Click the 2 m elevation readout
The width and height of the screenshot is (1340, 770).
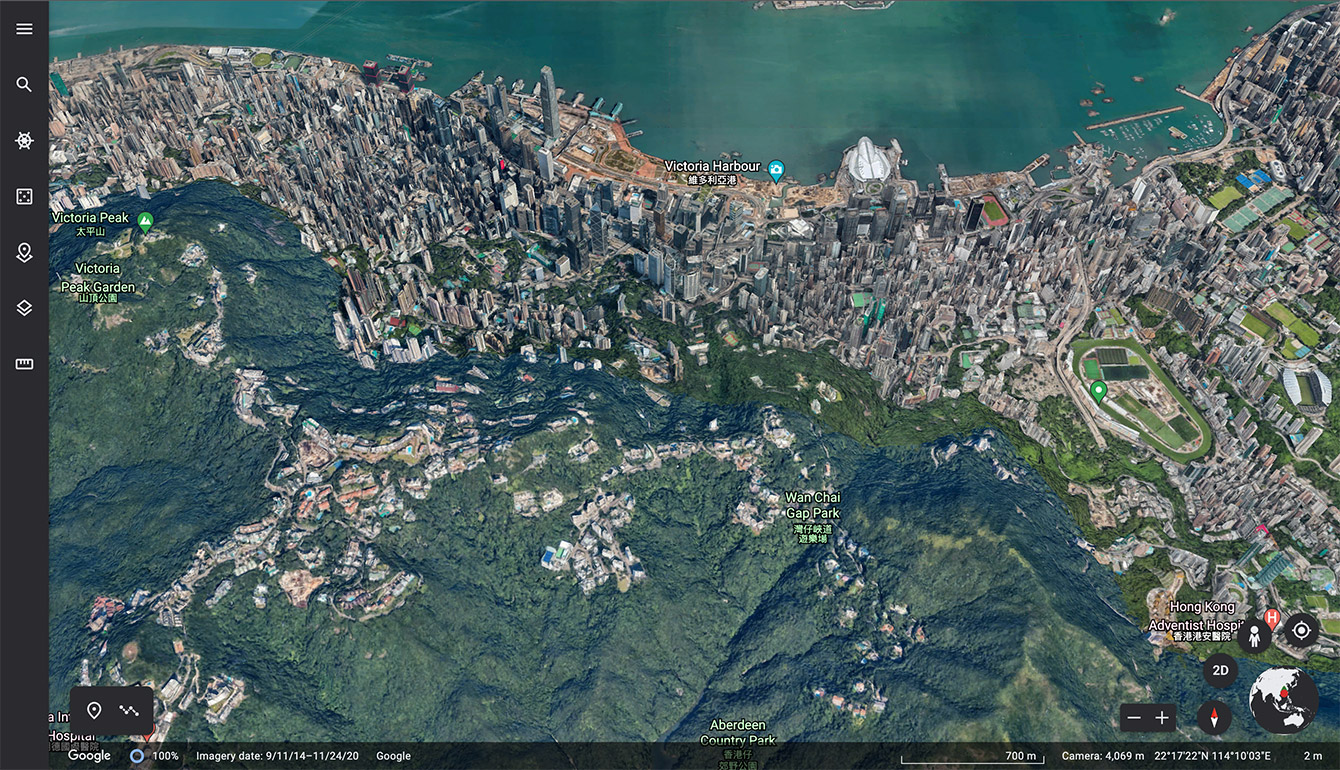pyautogui.click(x=1313, y=756)
